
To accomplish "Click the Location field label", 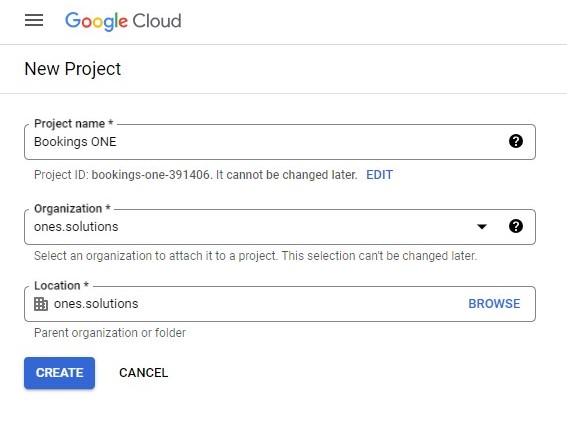I will tap(61, 285).
